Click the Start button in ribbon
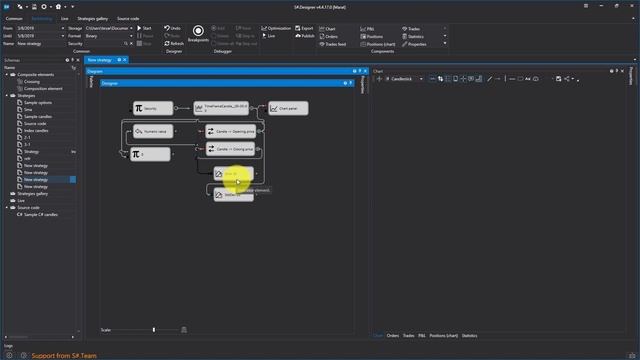Viewport: 640px width, 360px height. click(x=144, y=28)
